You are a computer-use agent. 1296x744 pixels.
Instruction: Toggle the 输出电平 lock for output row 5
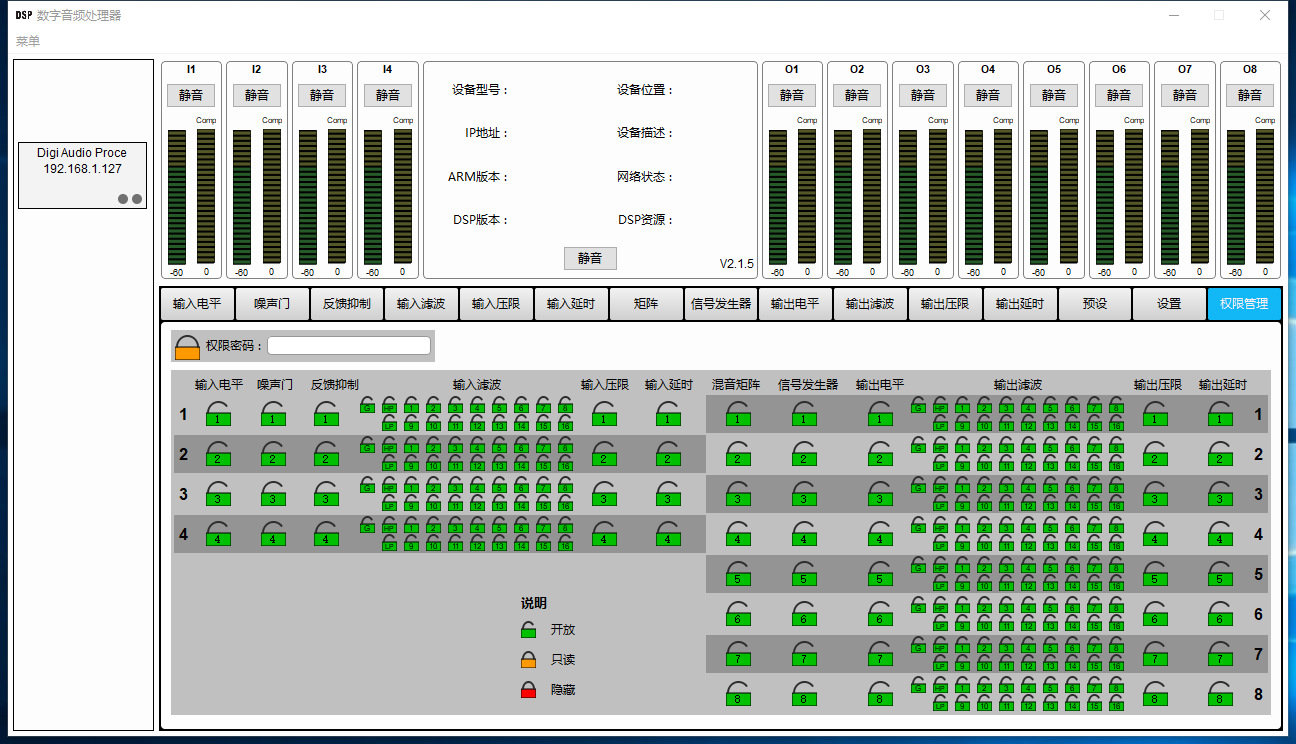click(x=880, y=574)
